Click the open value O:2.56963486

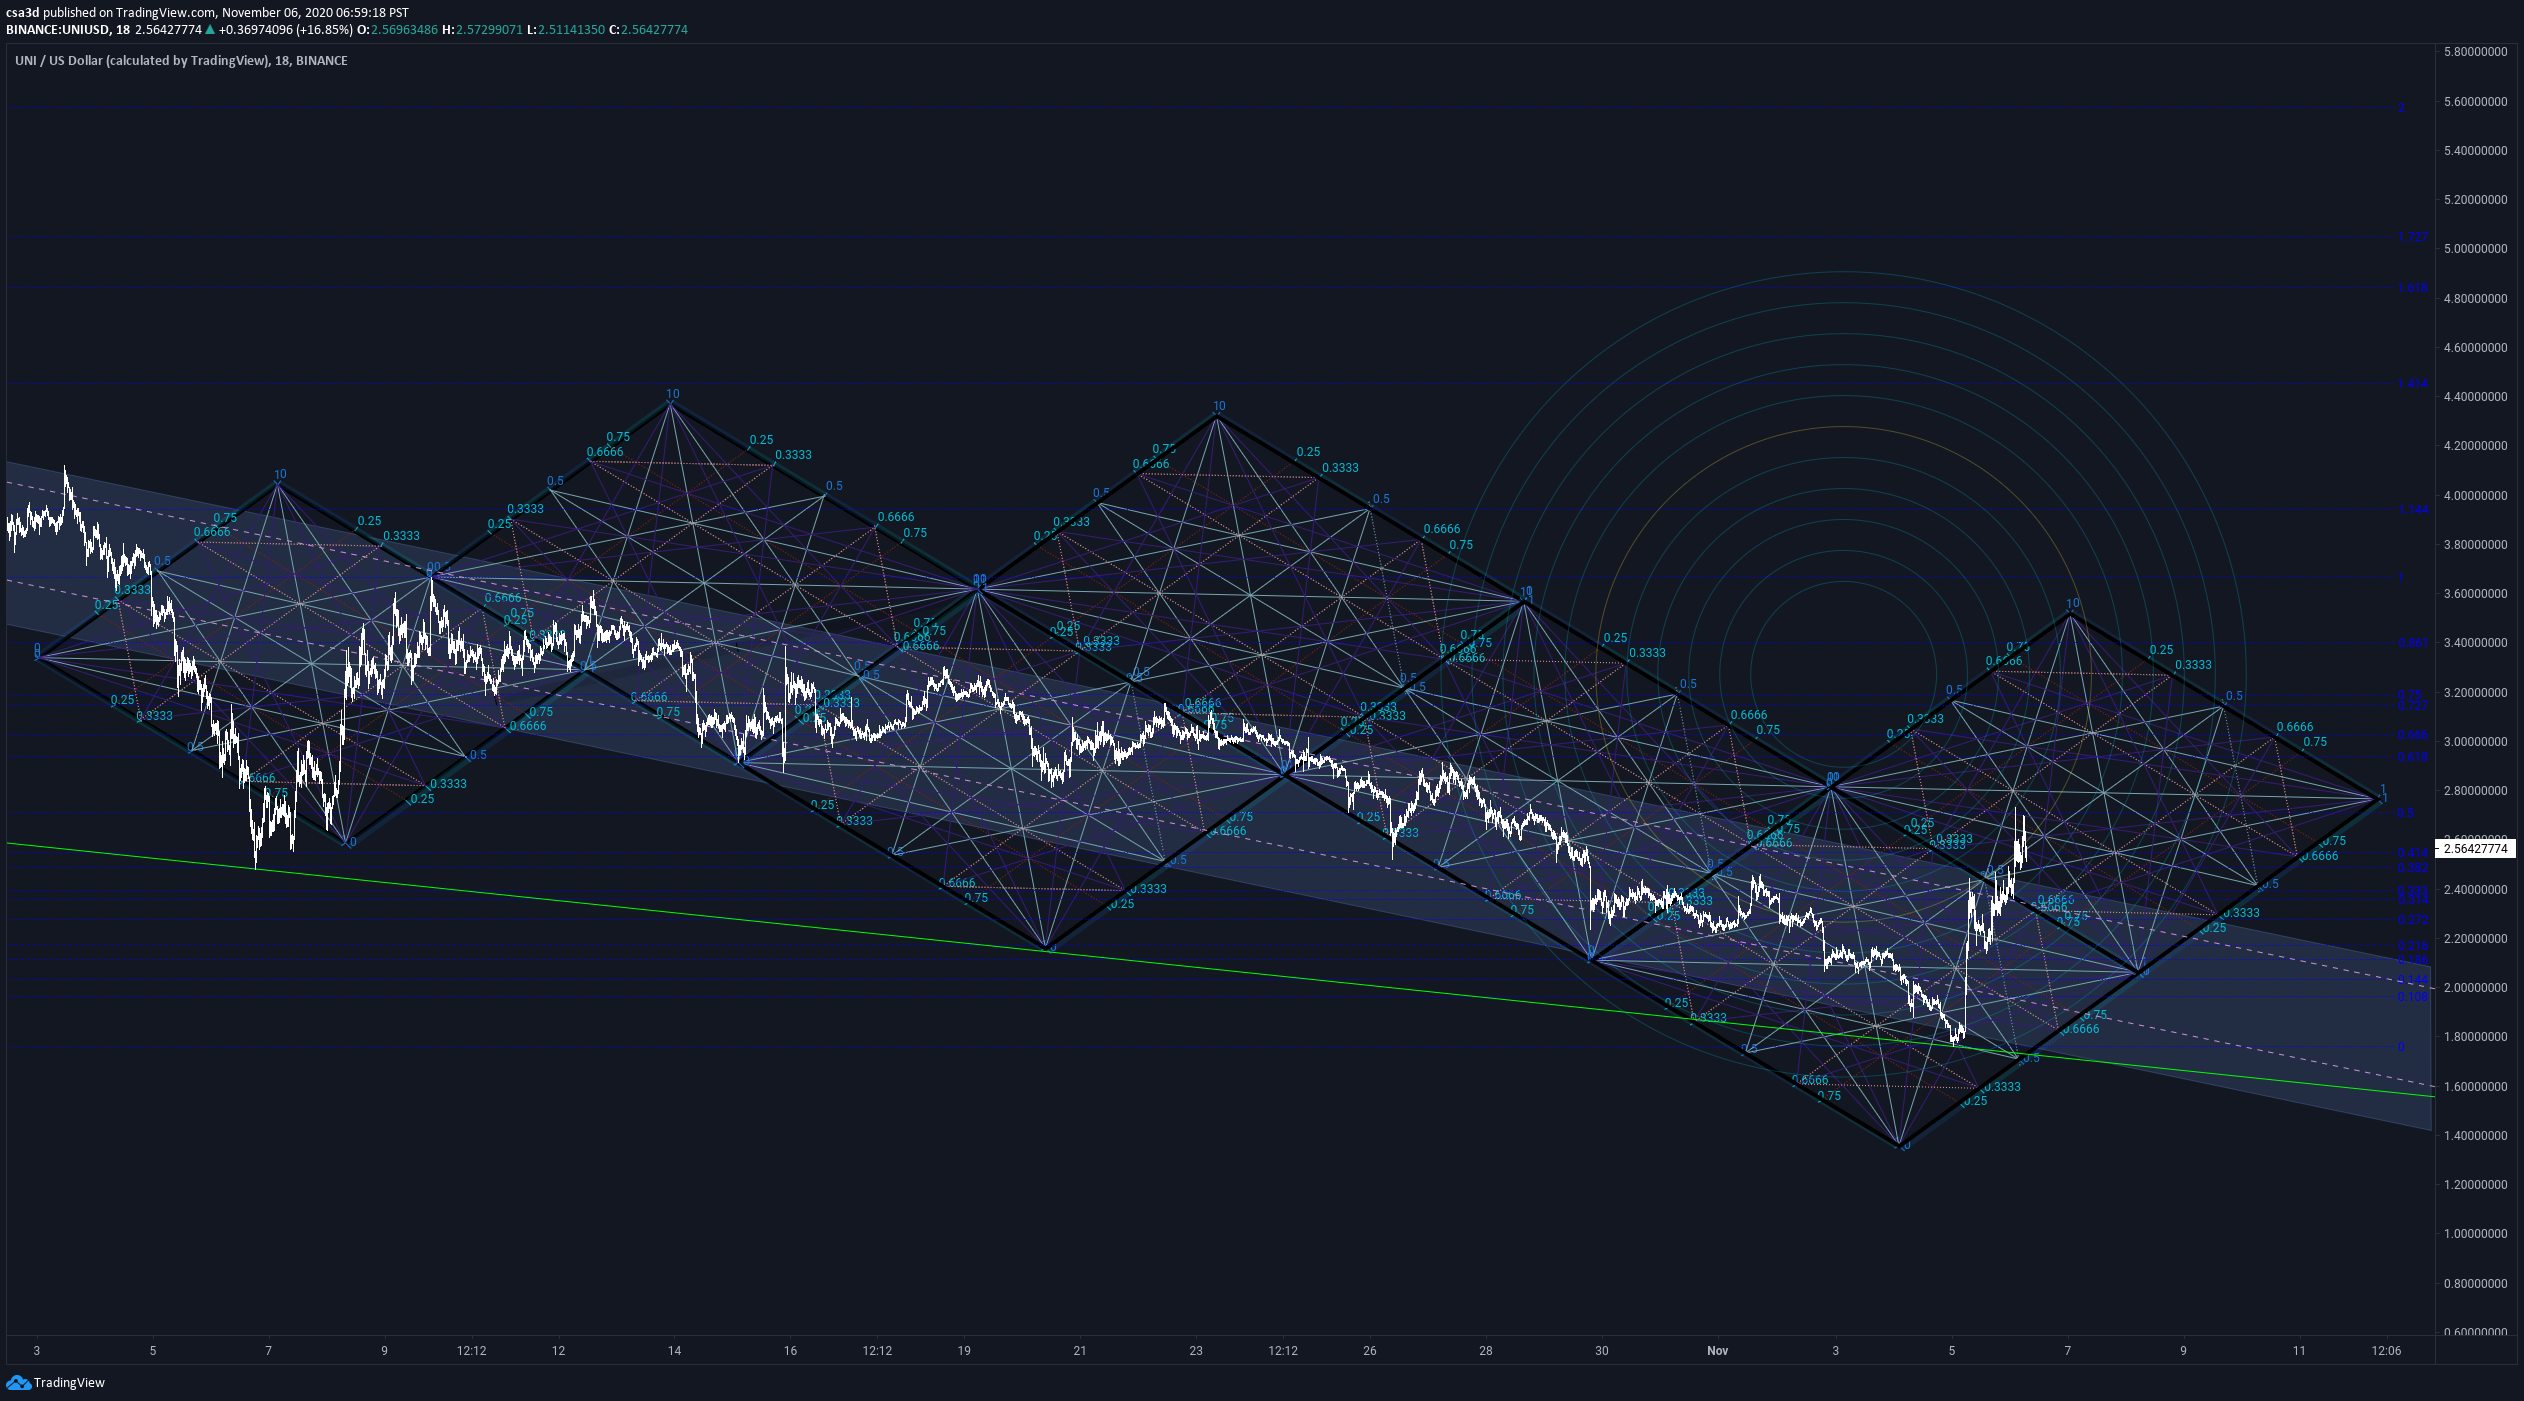pyautogui.click(x=398, y=30)
